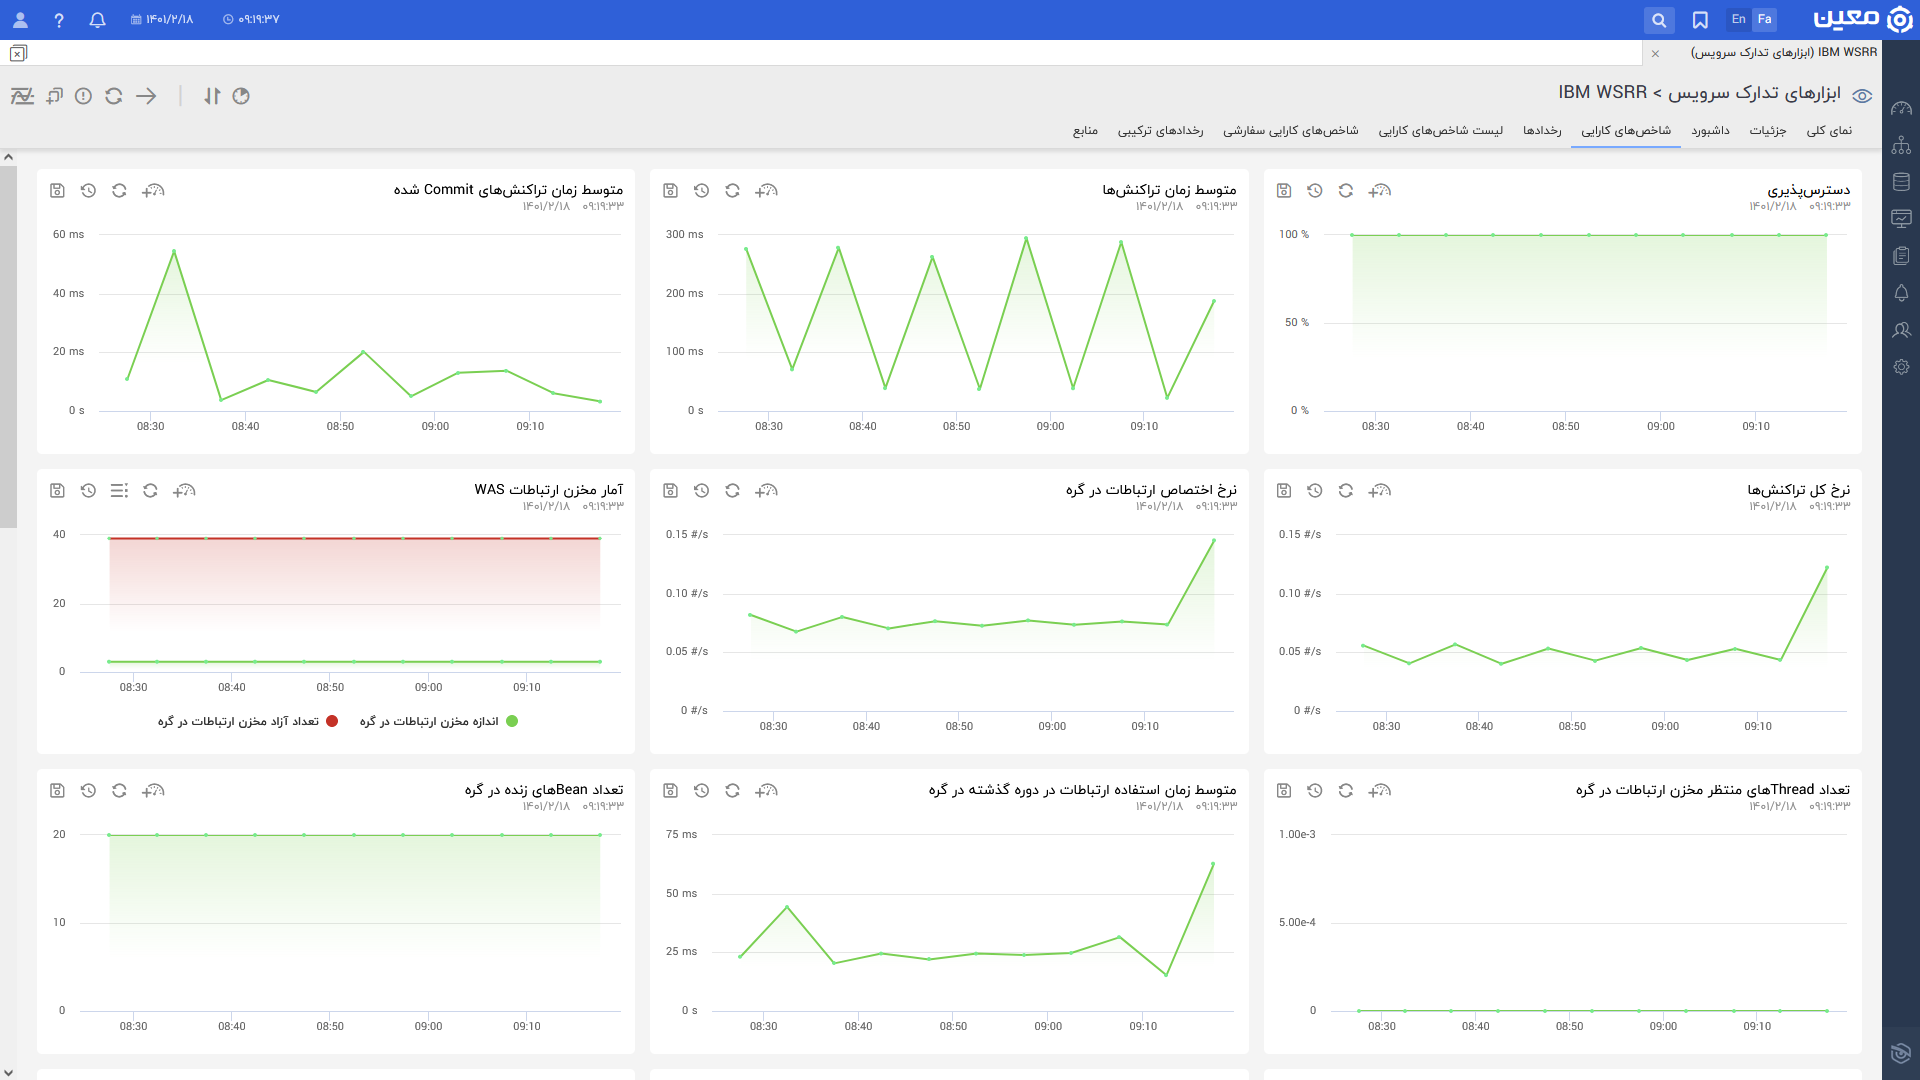The width and height of the screenshot is (1920, 1080).
Task: Open the رخدادها tab
Action: point(1542,131)
